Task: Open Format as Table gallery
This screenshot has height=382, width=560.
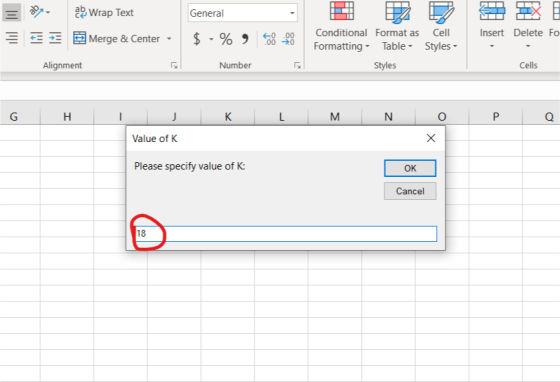Action: (397, 26)
